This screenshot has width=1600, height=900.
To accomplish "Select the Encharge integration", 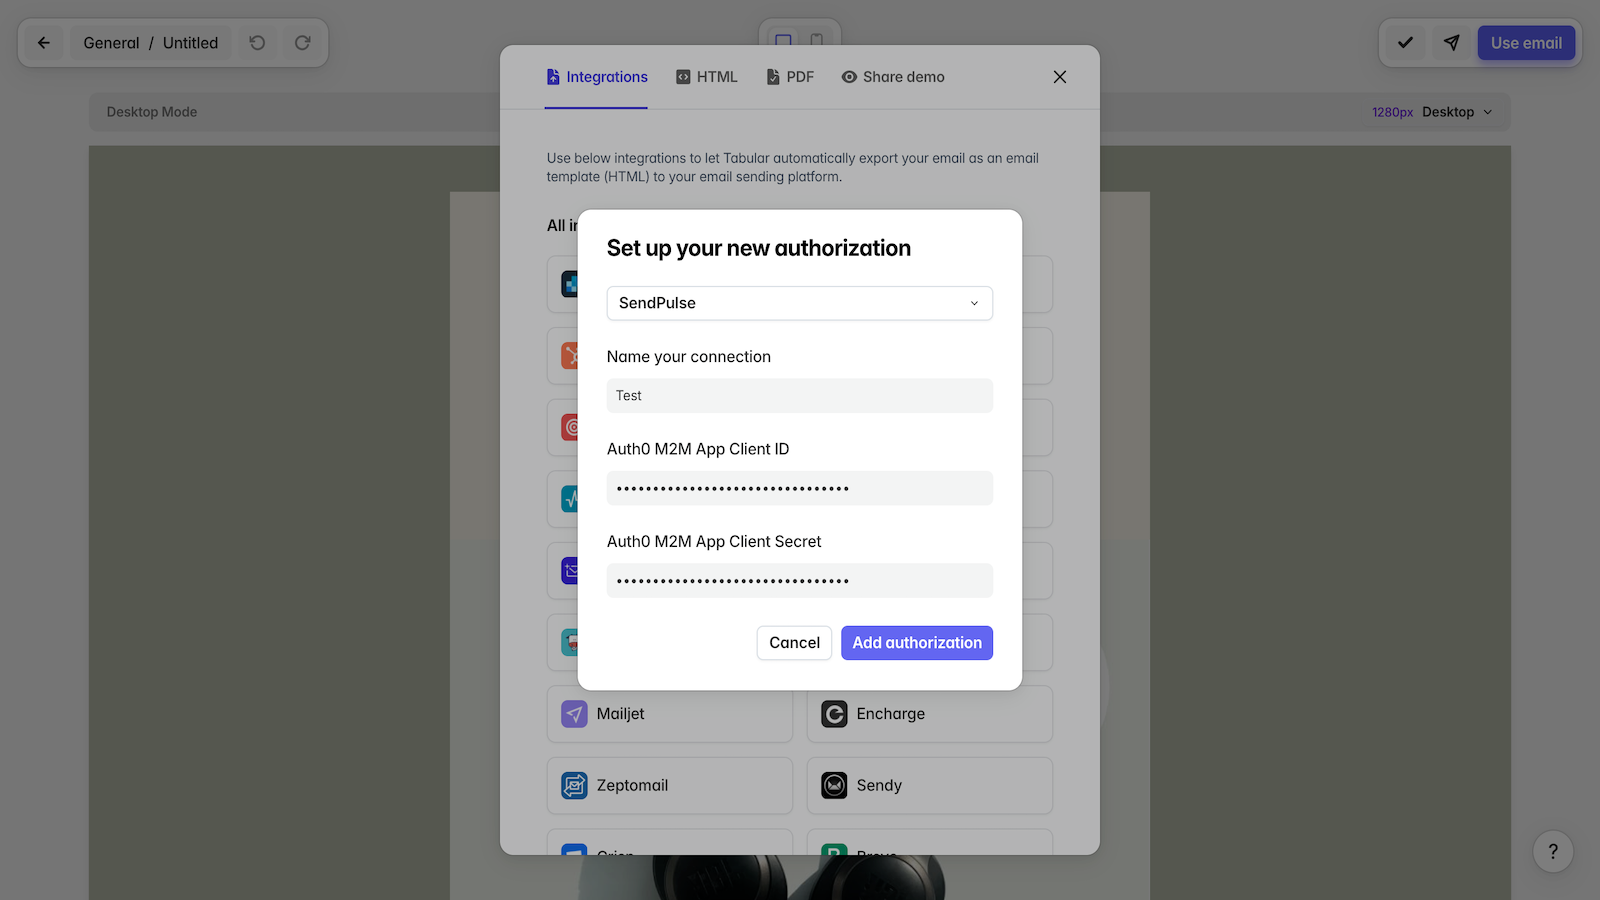I will coord(929,714).
